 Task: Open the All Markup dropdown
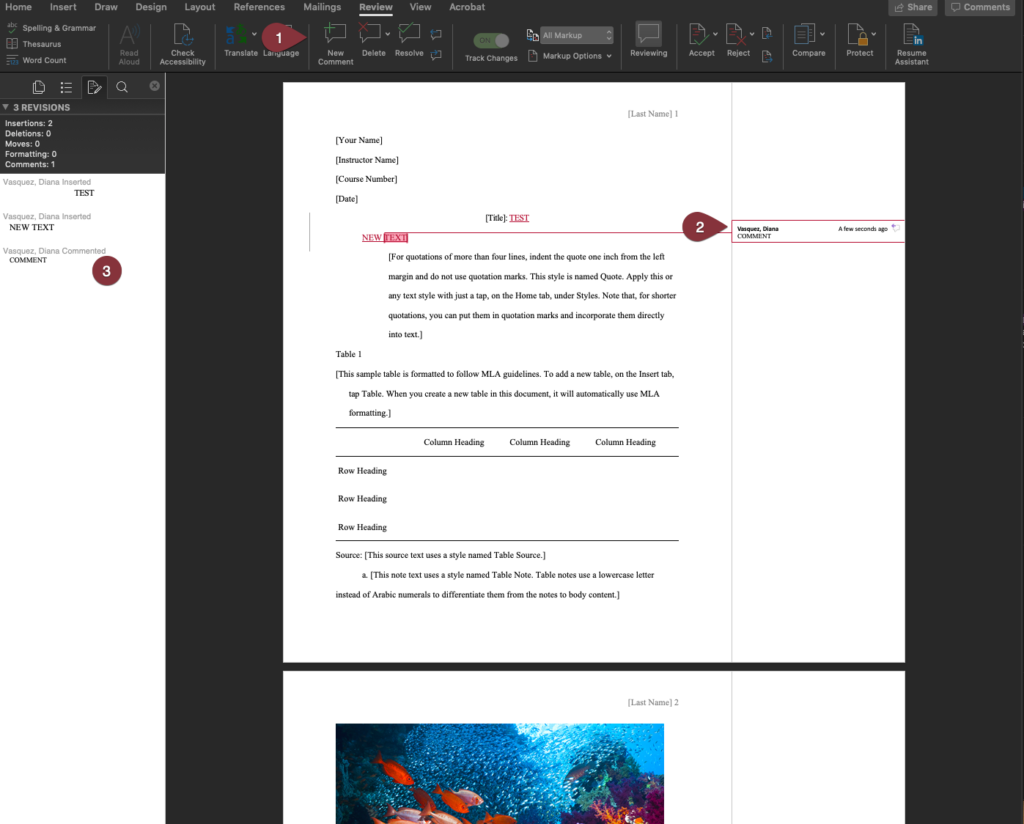[x=570, y=34]
